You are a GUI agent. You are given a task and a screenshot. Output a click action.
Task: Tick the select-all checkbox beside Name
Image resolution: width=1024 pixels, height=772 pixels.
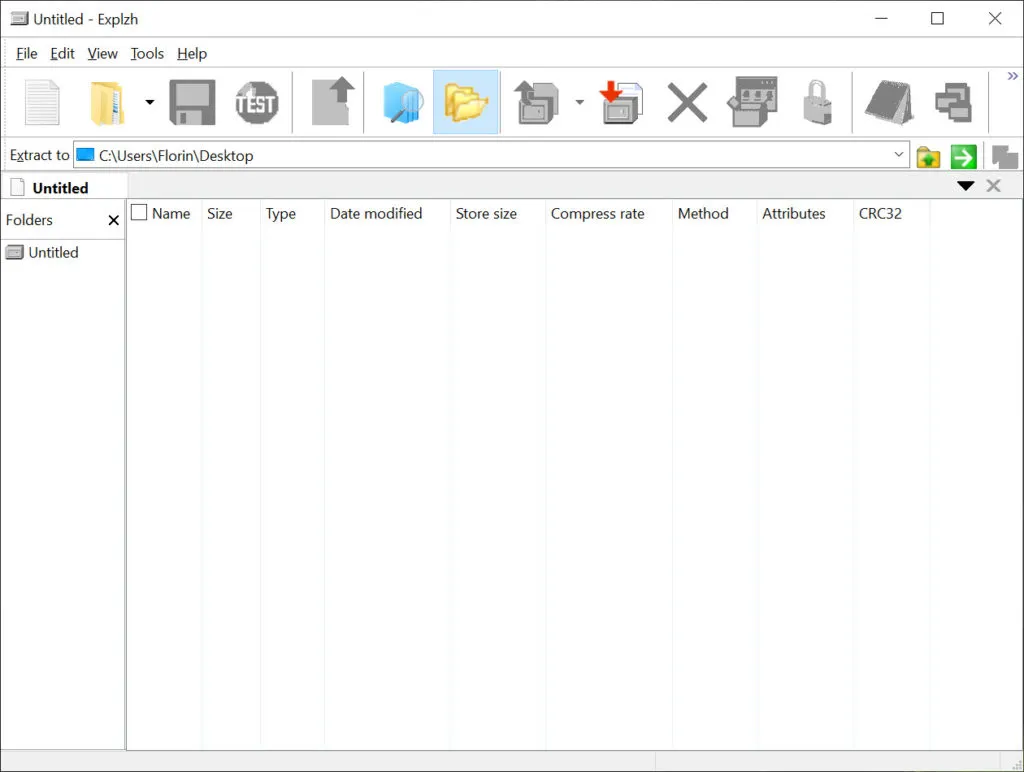click(x=138, y=212)
